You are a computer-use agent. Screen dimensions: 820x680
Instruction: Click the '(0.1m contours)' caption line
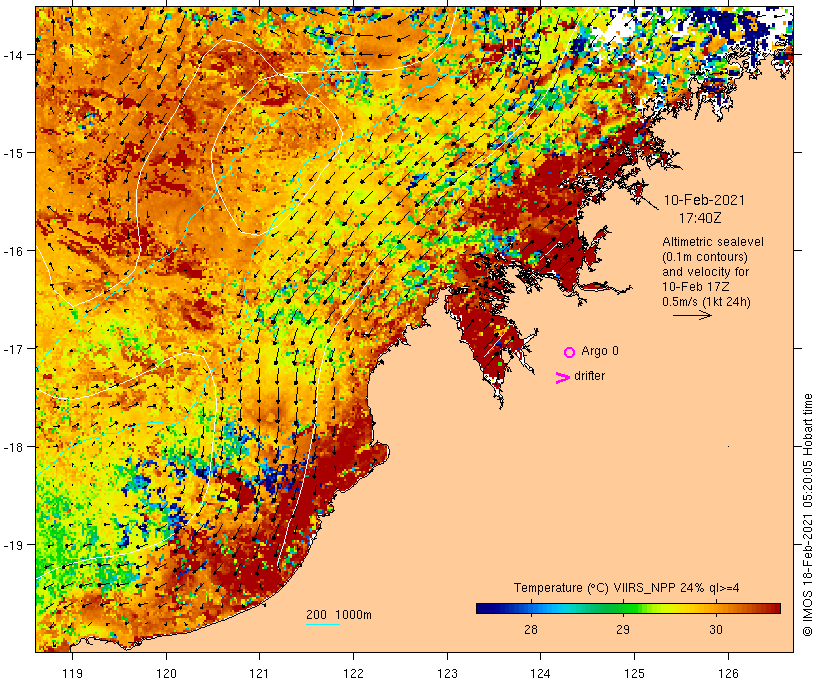click(x=705, y=257)
